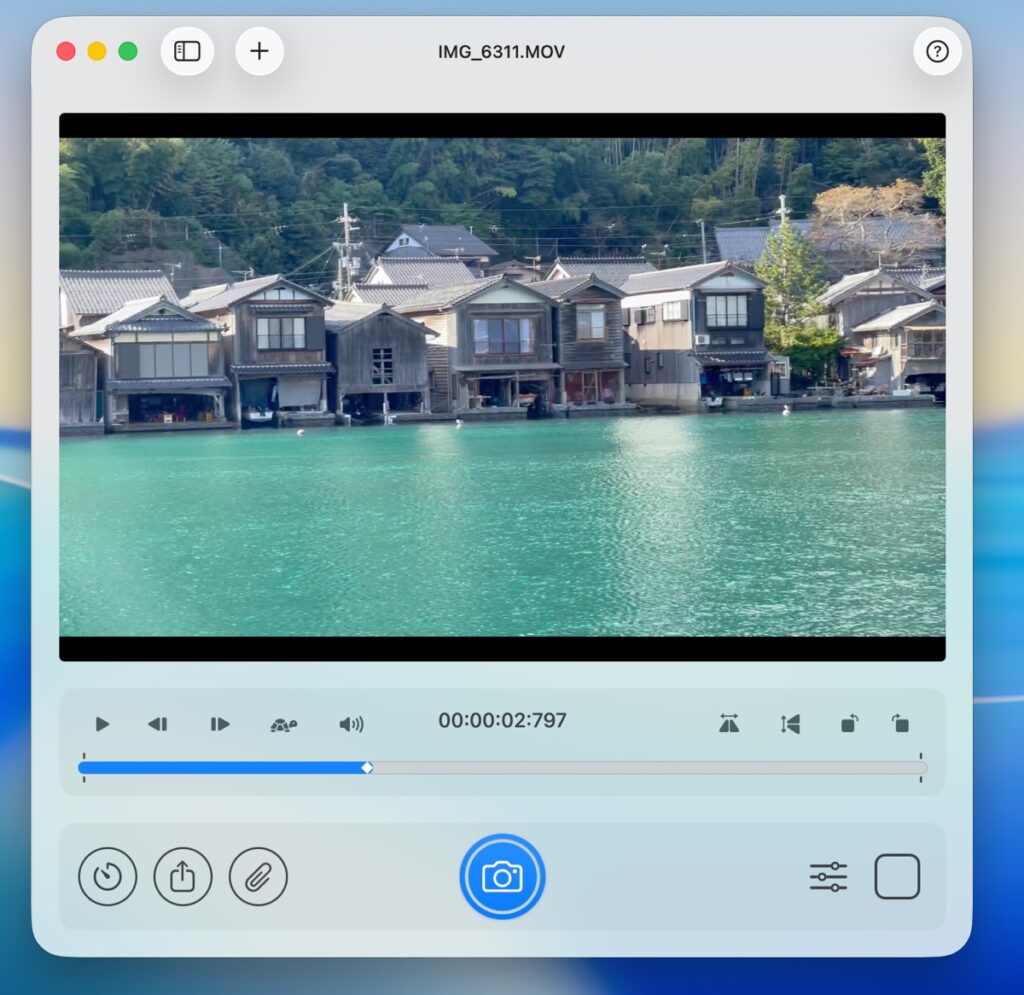Flip video vertically
Image resolution: width=1024 pixels, height=995 pixels.
pos(790,724)
